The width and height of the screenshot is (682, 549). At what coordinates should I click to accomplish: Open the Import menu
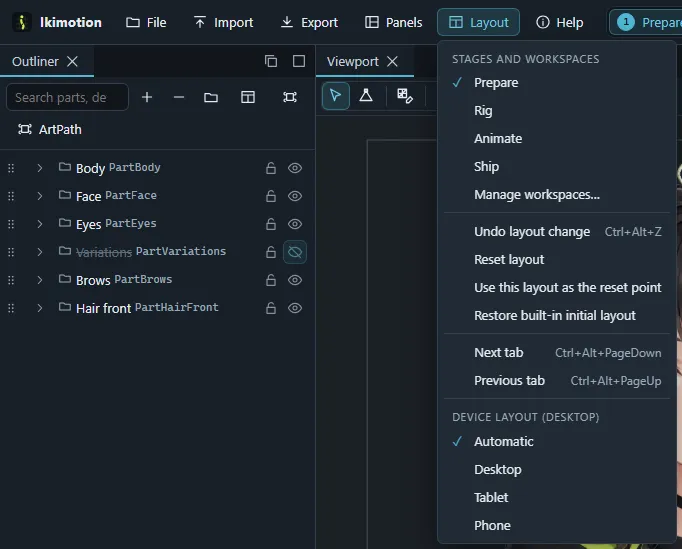point(224,22)
